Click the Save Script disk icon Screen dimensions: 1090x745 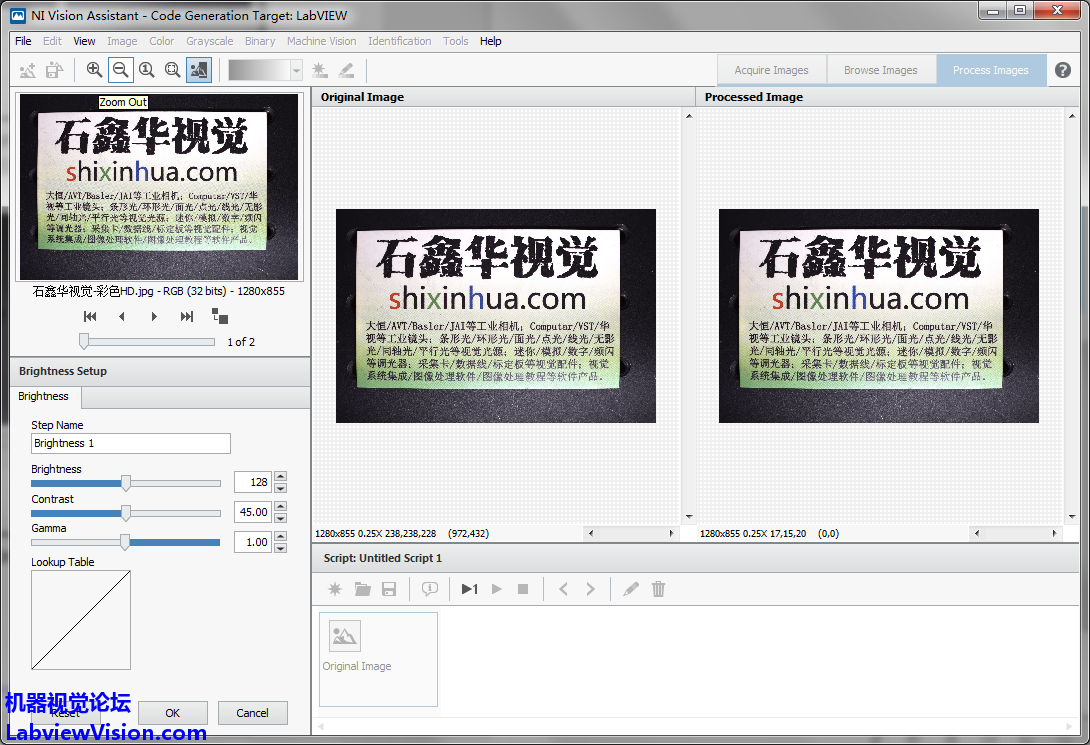coord(389,589)
